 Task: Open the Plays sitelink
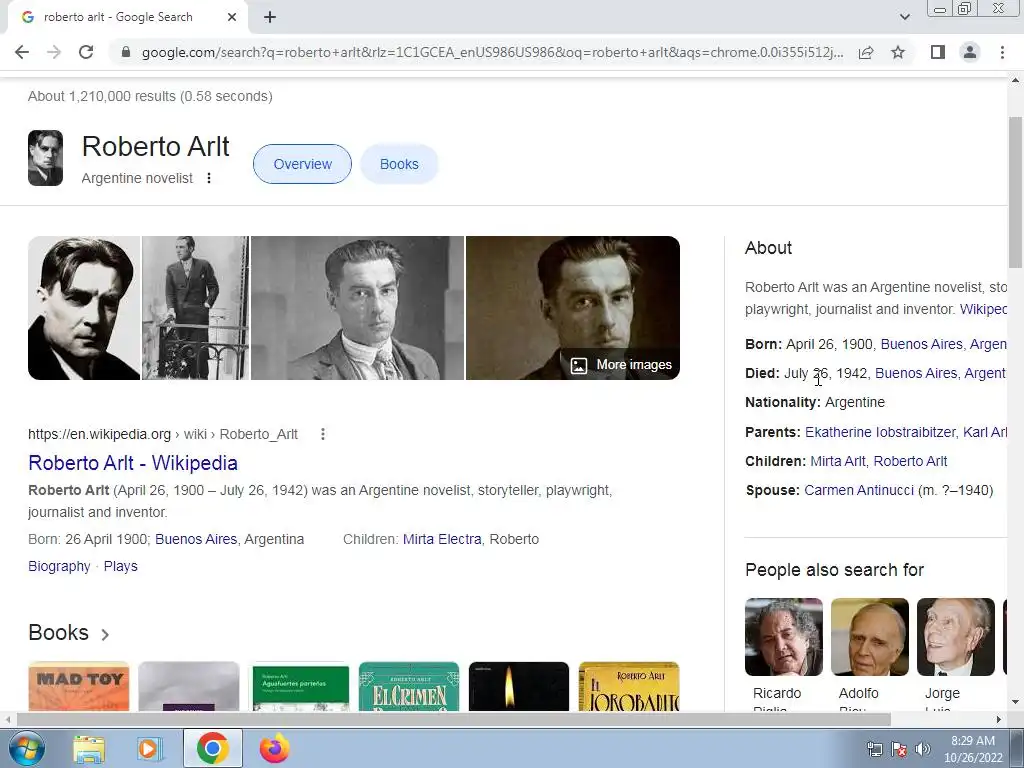(x=121, y=566)
